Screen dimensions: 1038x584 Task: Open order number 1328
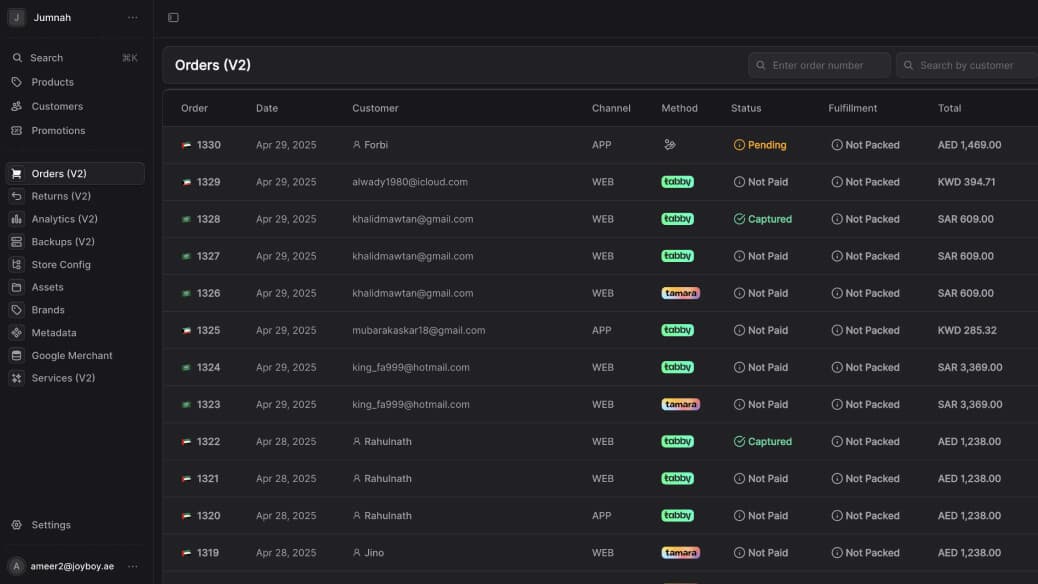208,219
